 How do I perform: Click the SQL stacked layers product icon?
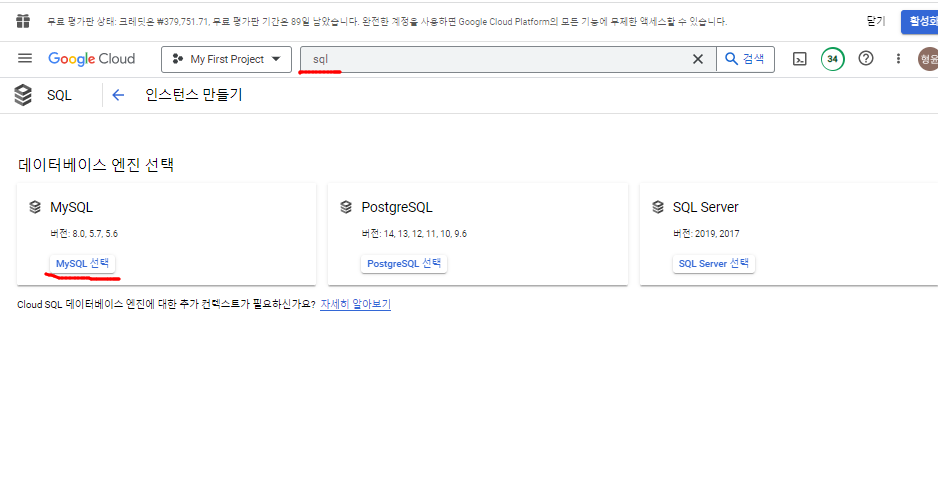click(x=23, y=95)
